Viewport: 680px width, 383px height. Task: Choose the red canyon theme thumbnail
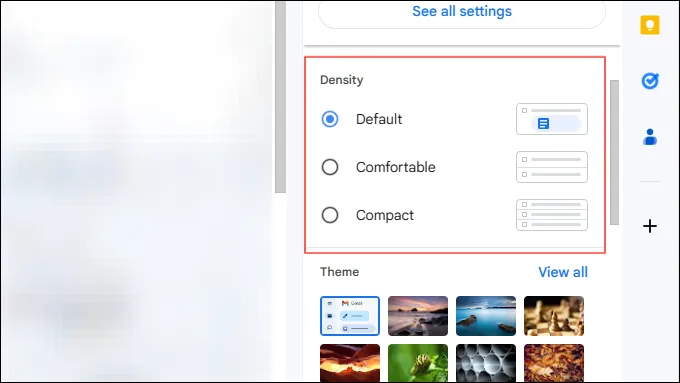(350, 363)
